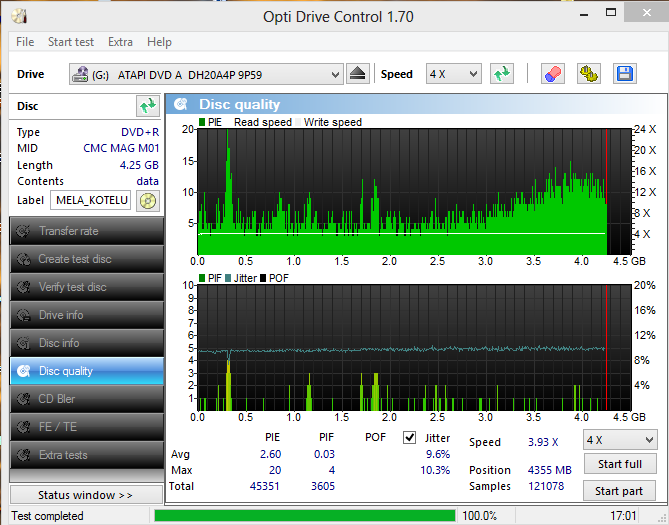Screen dimensions: 669x525
Task: Click the Test completed status text
Action: [47, 516]
